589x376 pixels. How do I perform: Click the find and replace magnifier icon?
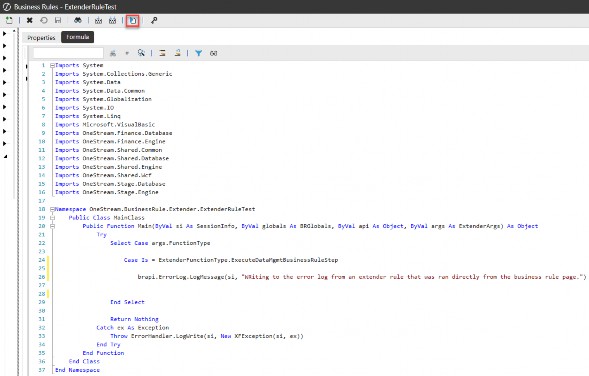[x=141, y=53]
